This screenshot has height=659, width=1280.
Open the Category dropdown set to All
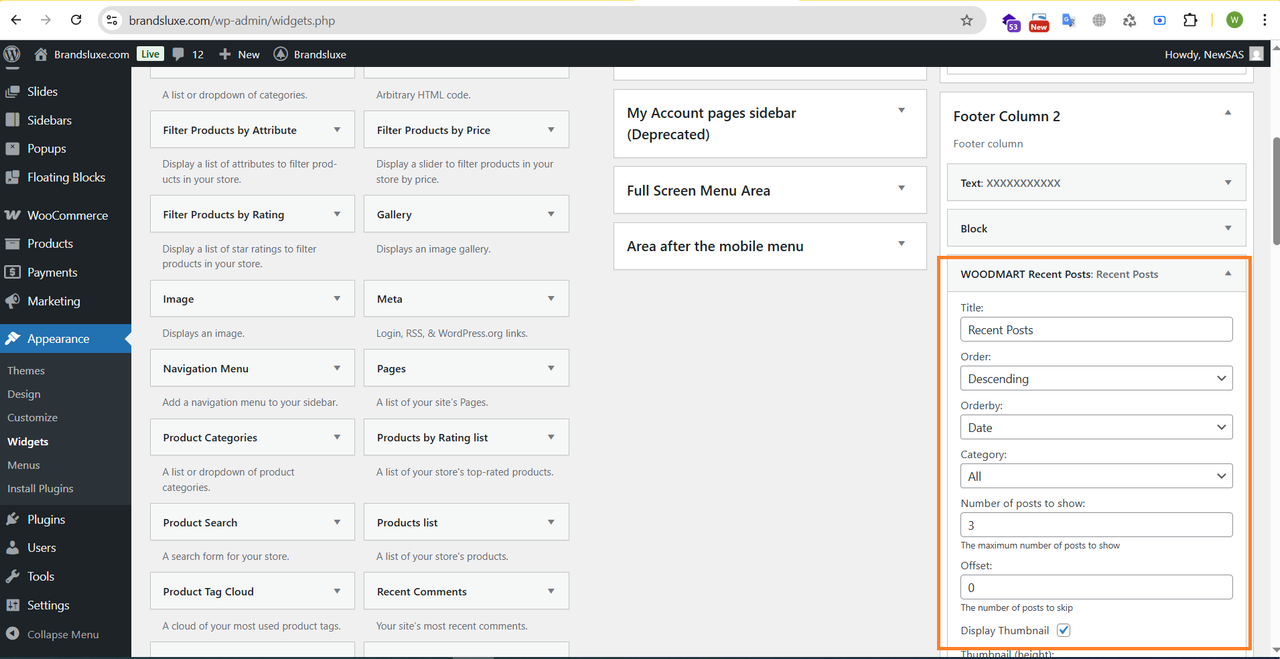pos(1096,476)
